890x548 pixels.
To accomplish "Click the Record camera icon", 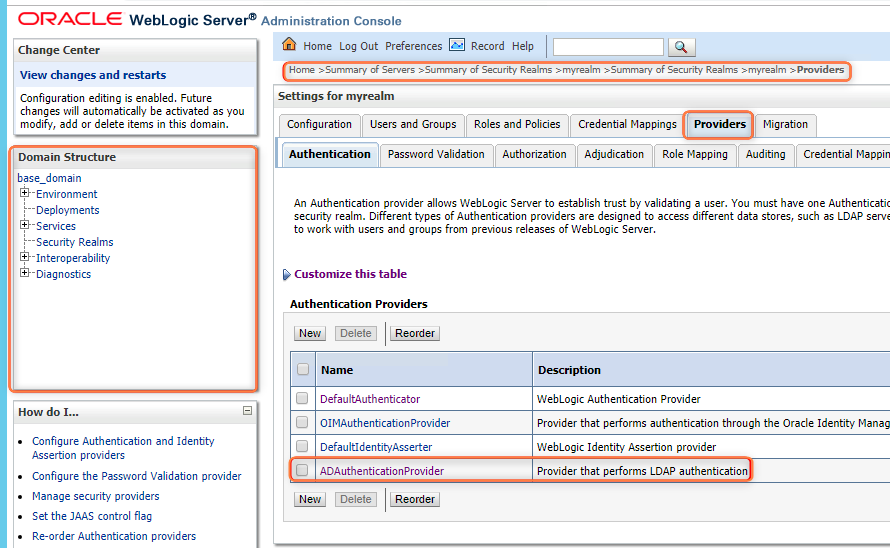I will (x=457, y=45).
